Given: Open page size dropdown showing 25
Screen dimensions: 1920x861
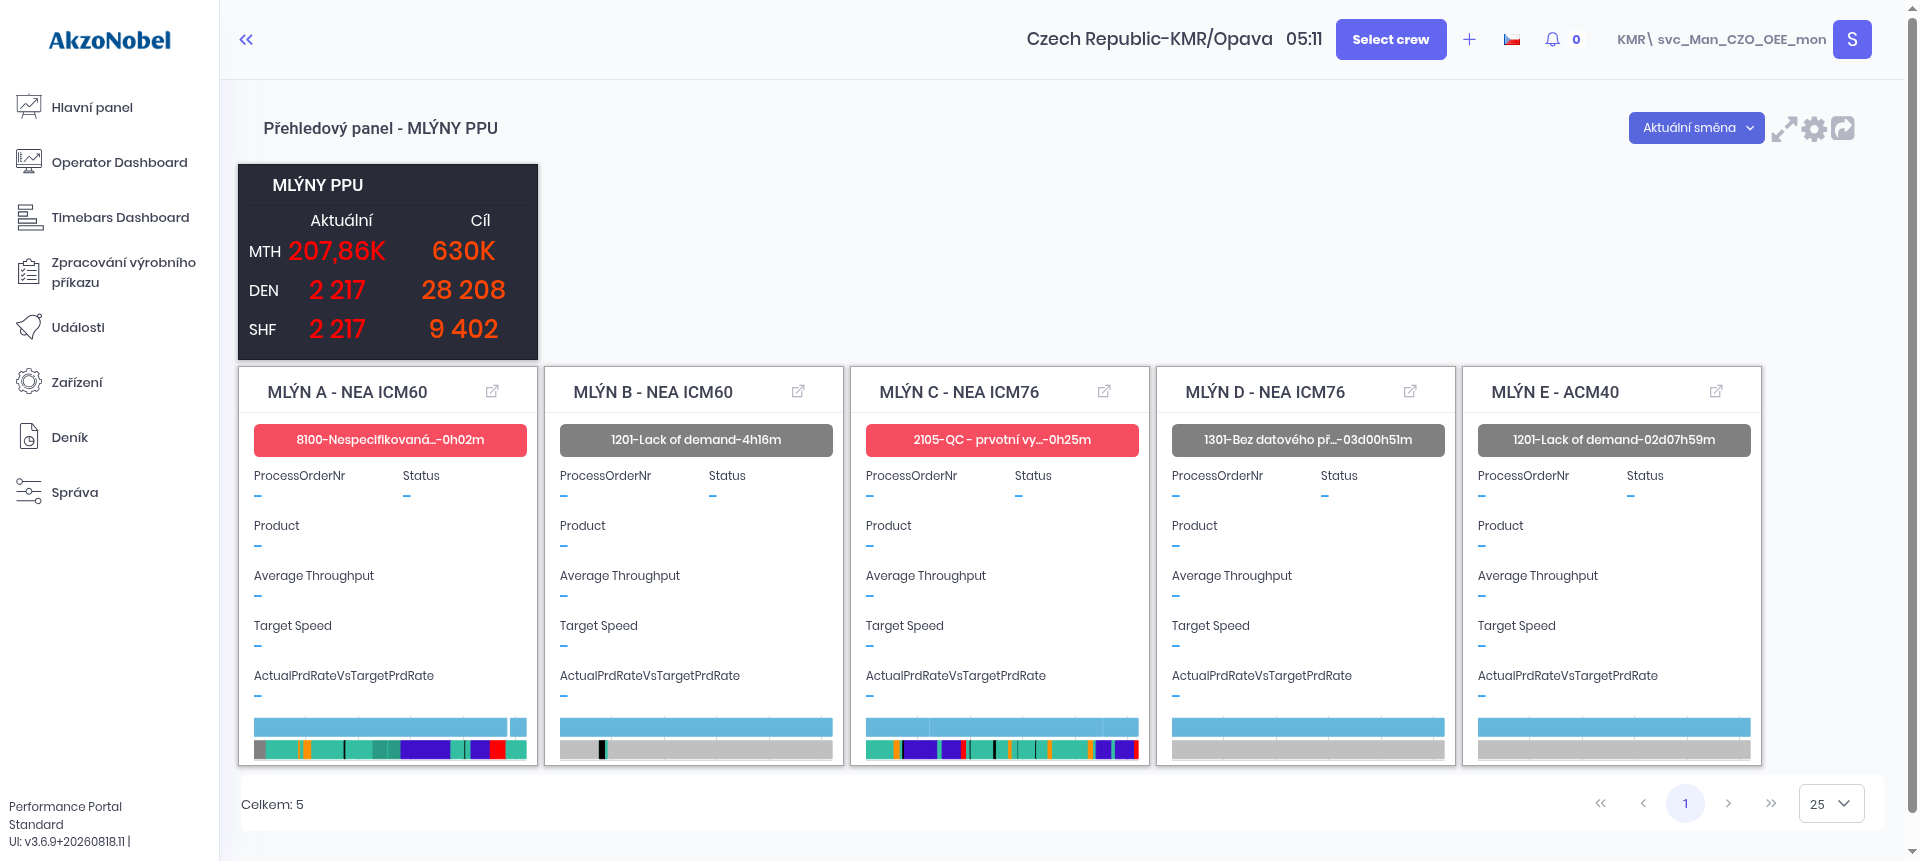Looking at the screenshot, I should (1831, 804).
